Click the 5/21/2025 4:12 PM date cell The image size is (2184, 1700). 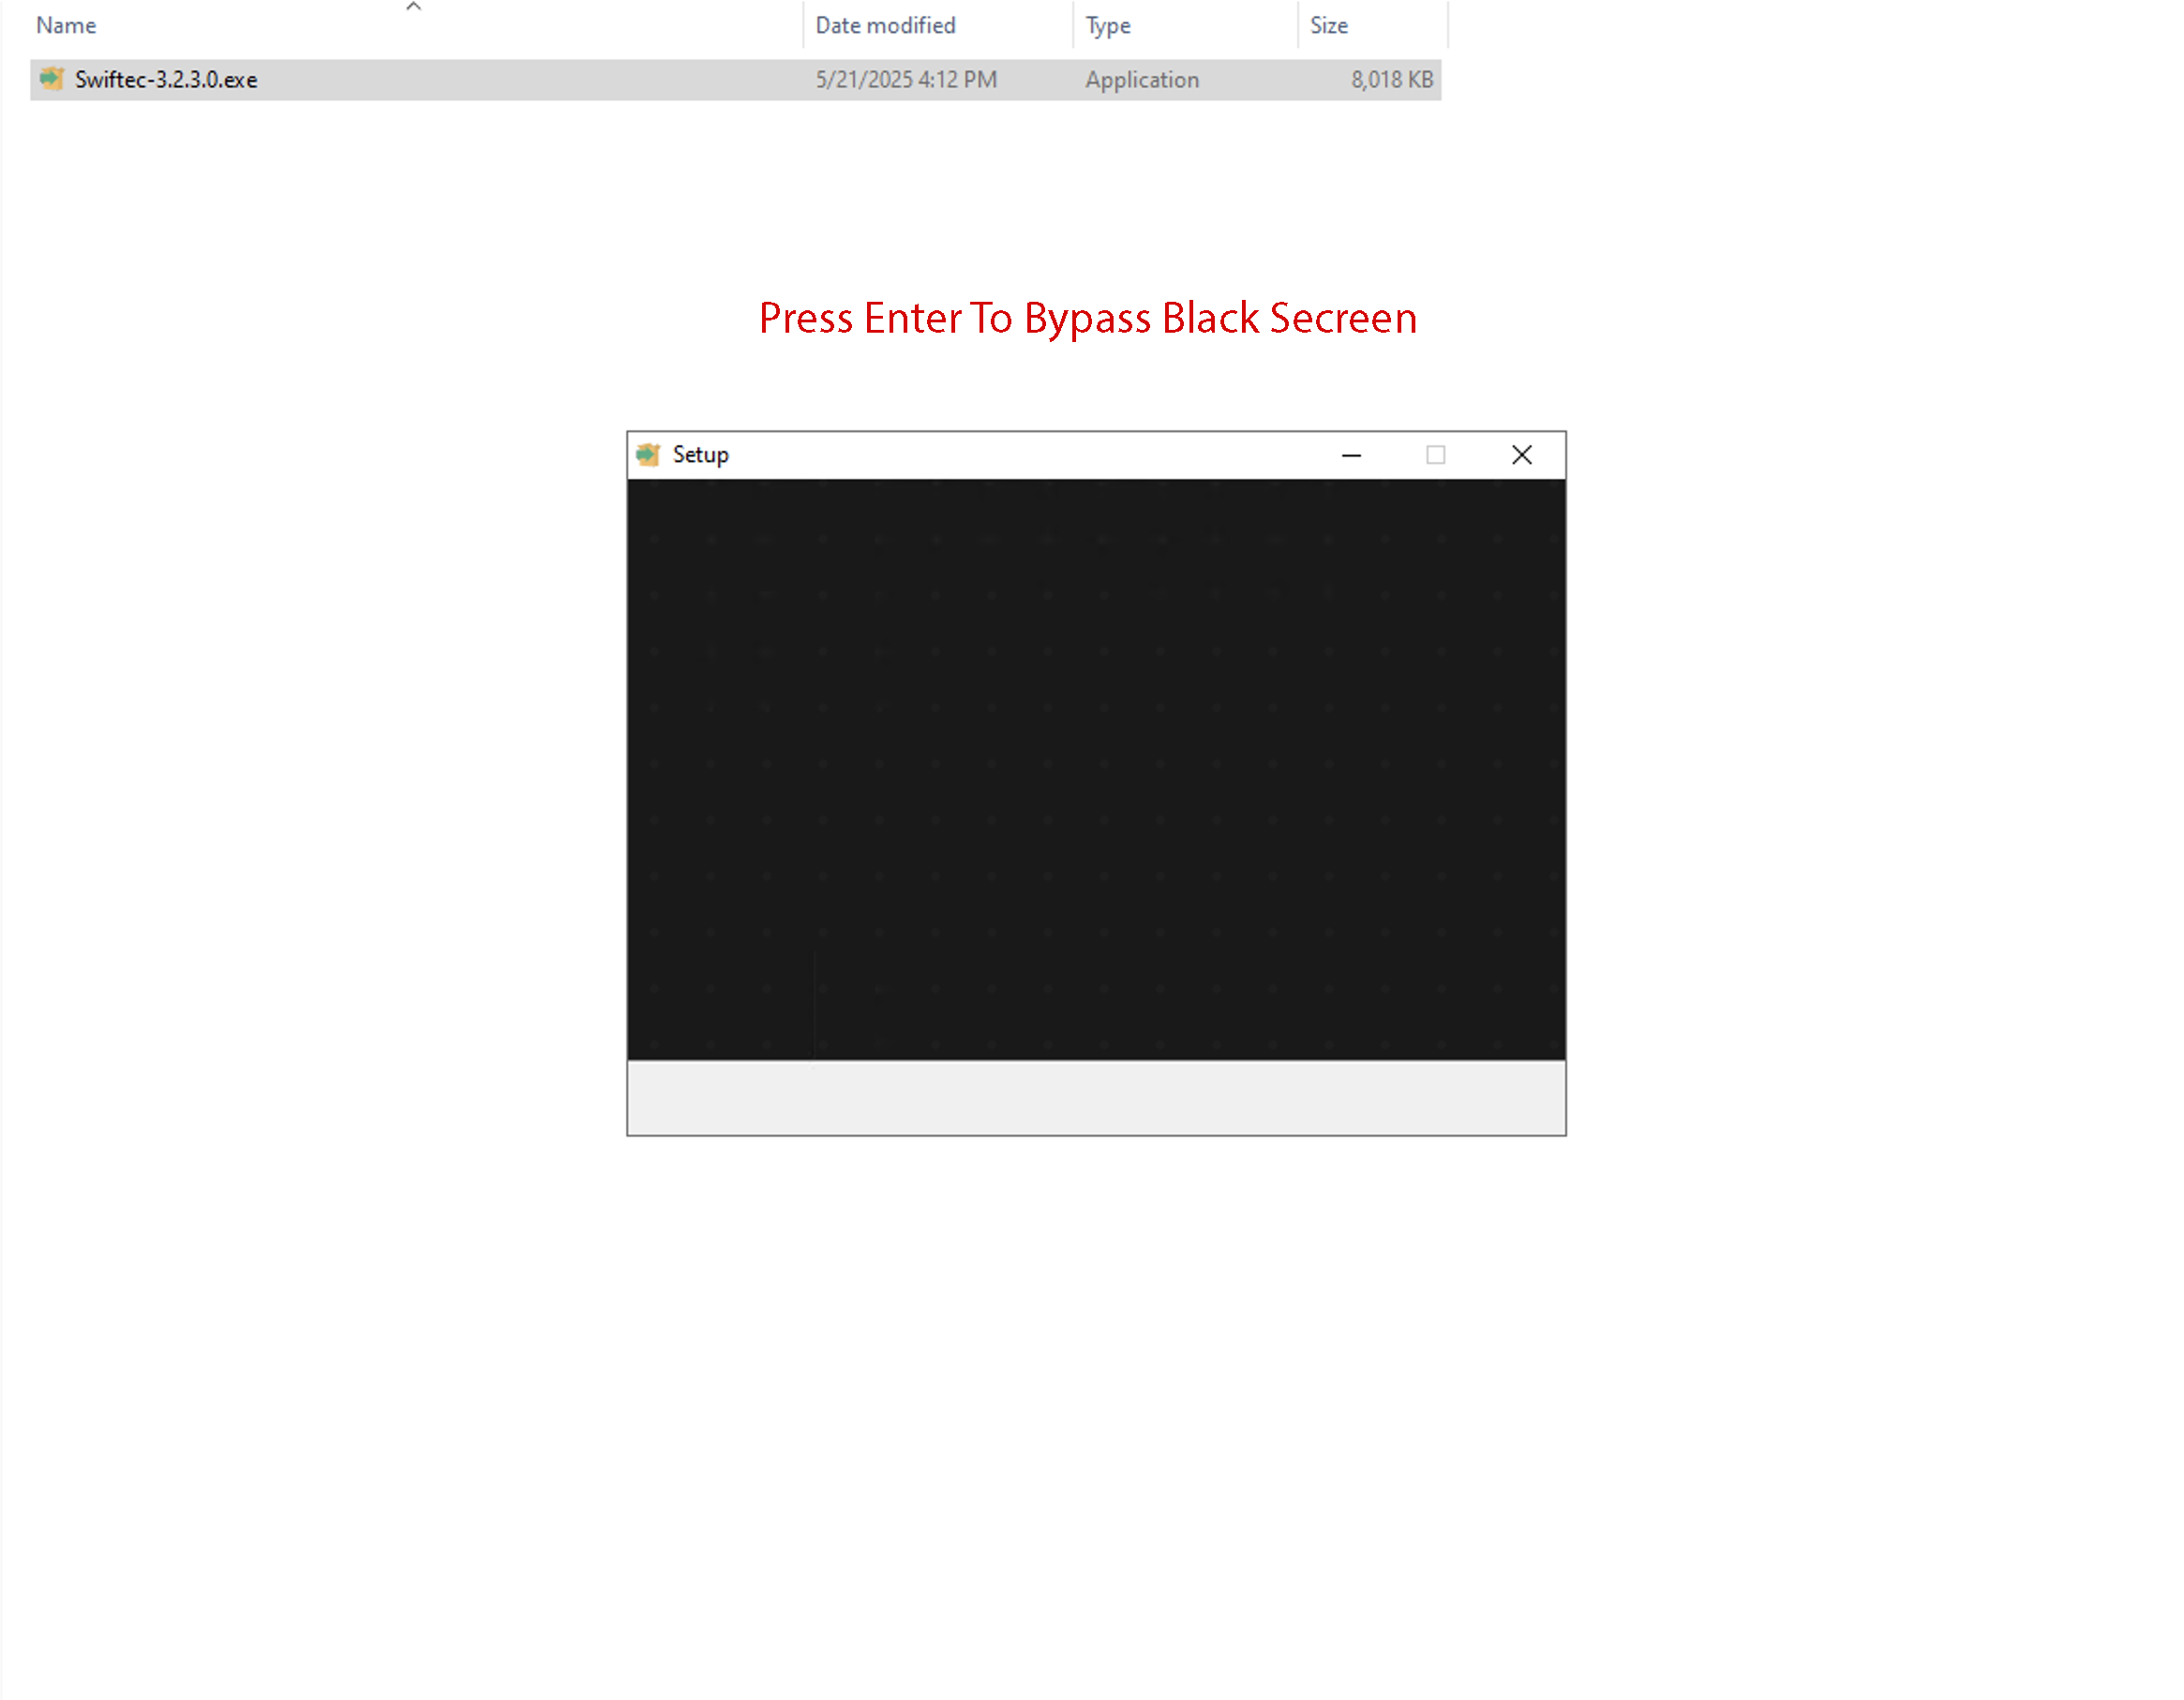[x=906, y=80]
